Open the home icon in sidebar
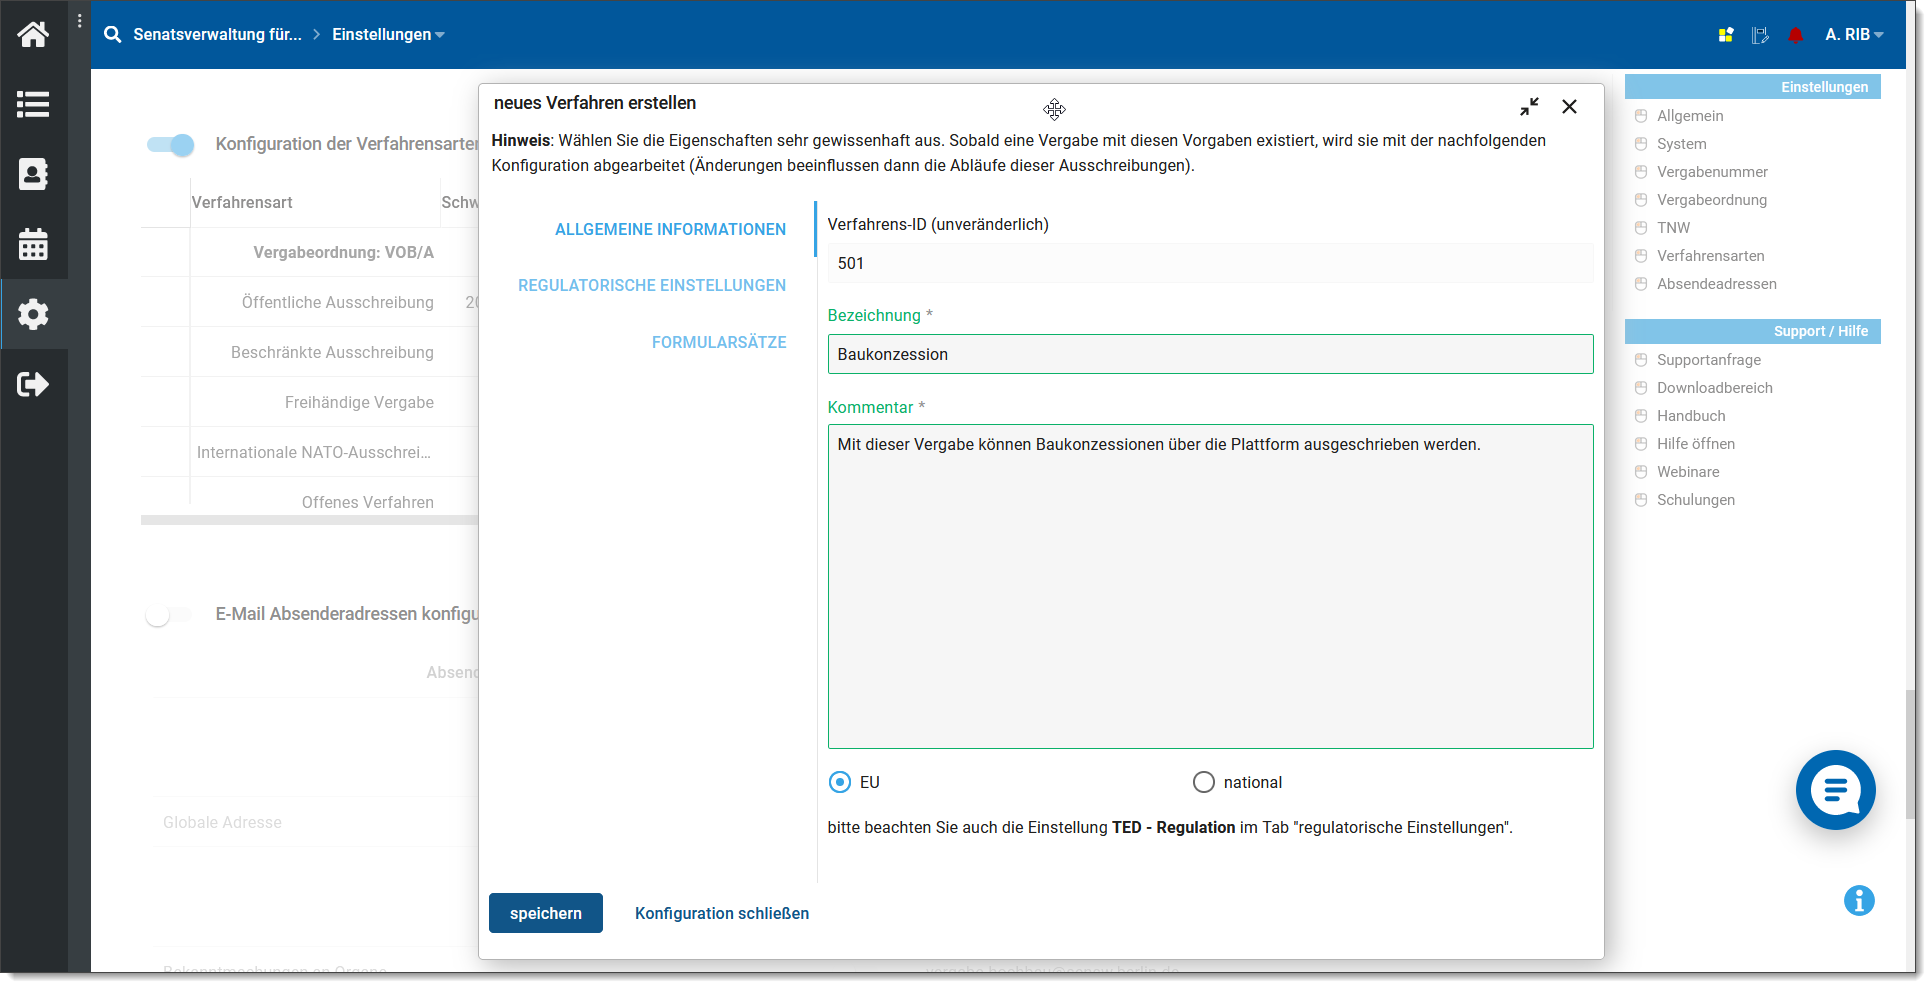 click(33, 34)
